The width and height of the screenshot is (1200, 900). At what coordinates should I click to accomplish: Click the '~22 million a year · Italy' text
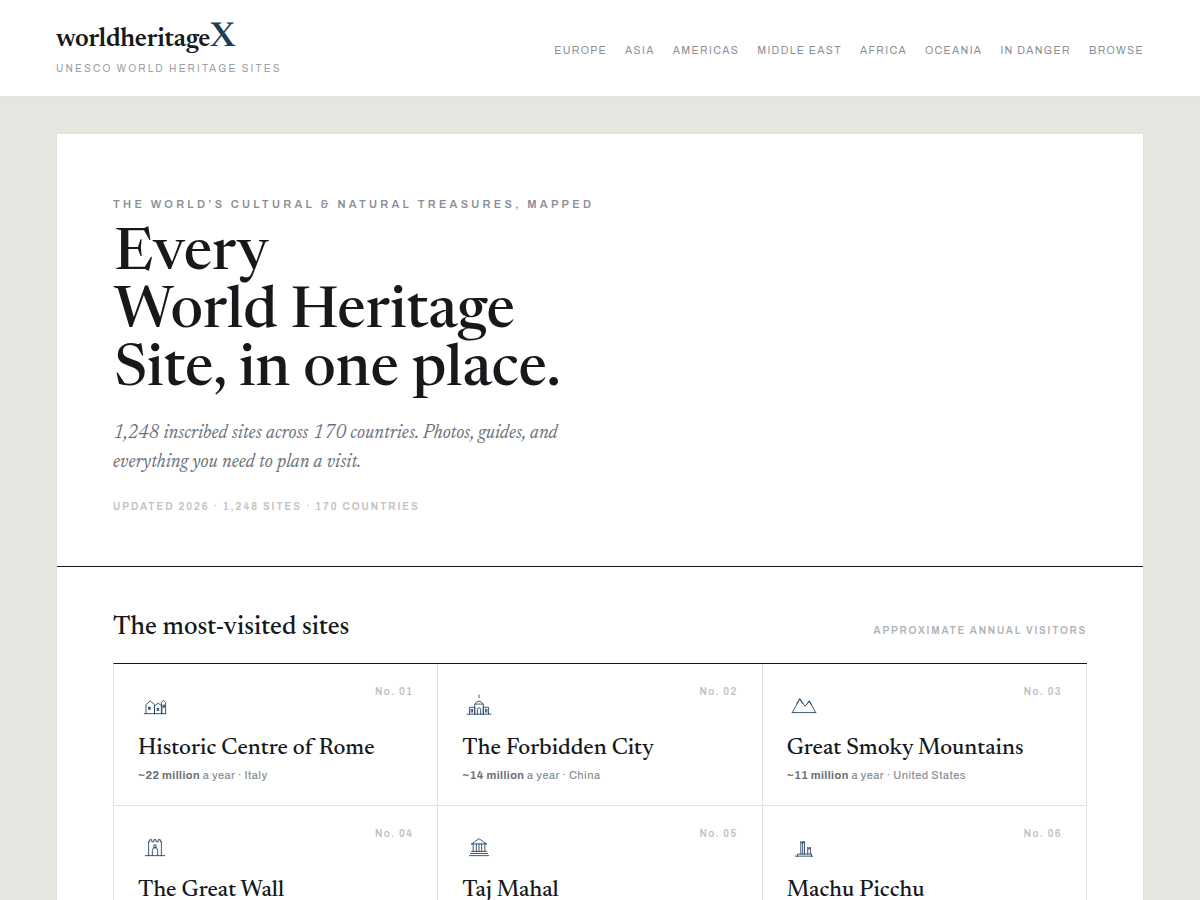tap(203, 775)
